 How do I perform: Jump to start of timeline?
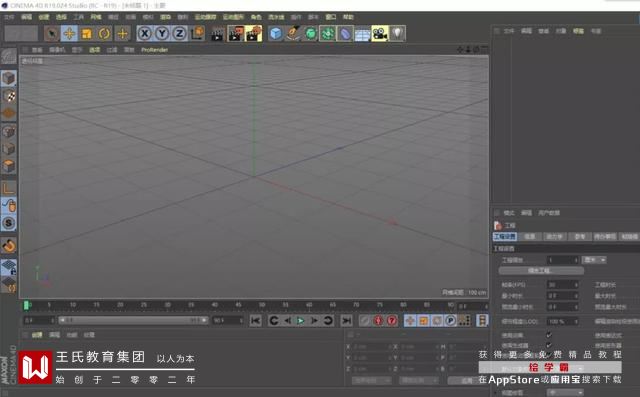tap(256, 321)
